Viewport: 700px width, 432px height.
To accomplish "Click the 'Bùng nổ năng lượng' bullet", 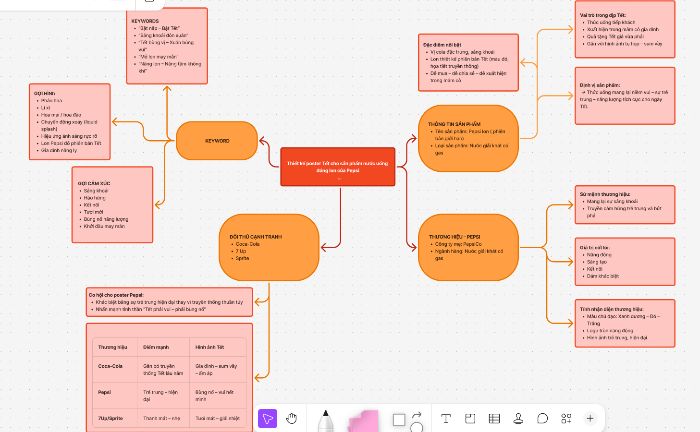I will (x=106, y=219).
